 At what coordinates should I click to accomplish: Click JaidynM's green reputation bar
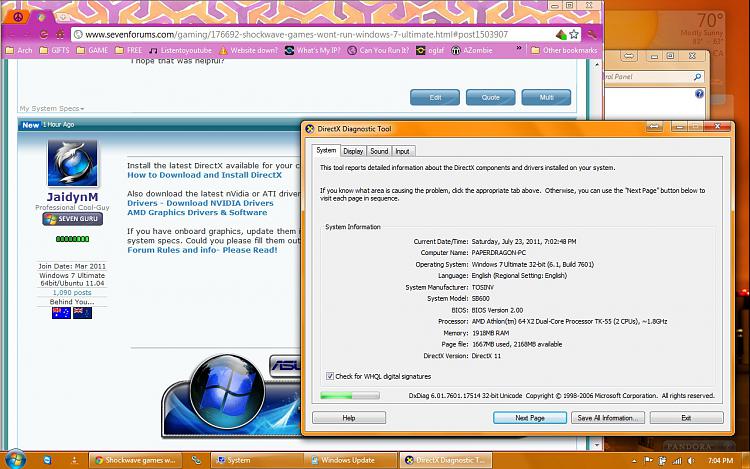pyautogui.click(x=72, y=239)
